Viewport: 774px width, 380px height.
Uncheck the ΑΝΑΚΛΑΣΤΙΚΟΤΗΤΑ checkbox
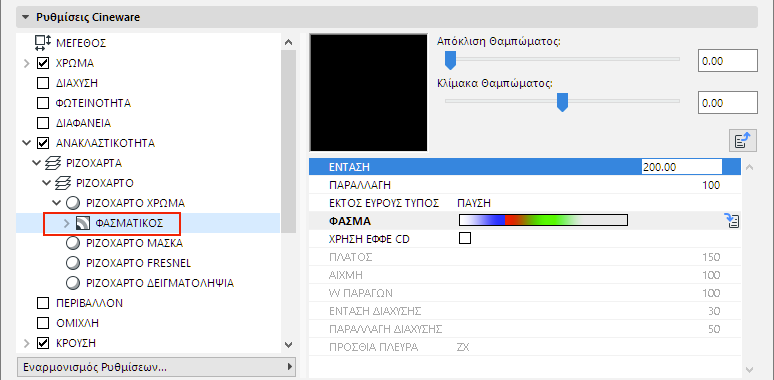tap(43, 143)
